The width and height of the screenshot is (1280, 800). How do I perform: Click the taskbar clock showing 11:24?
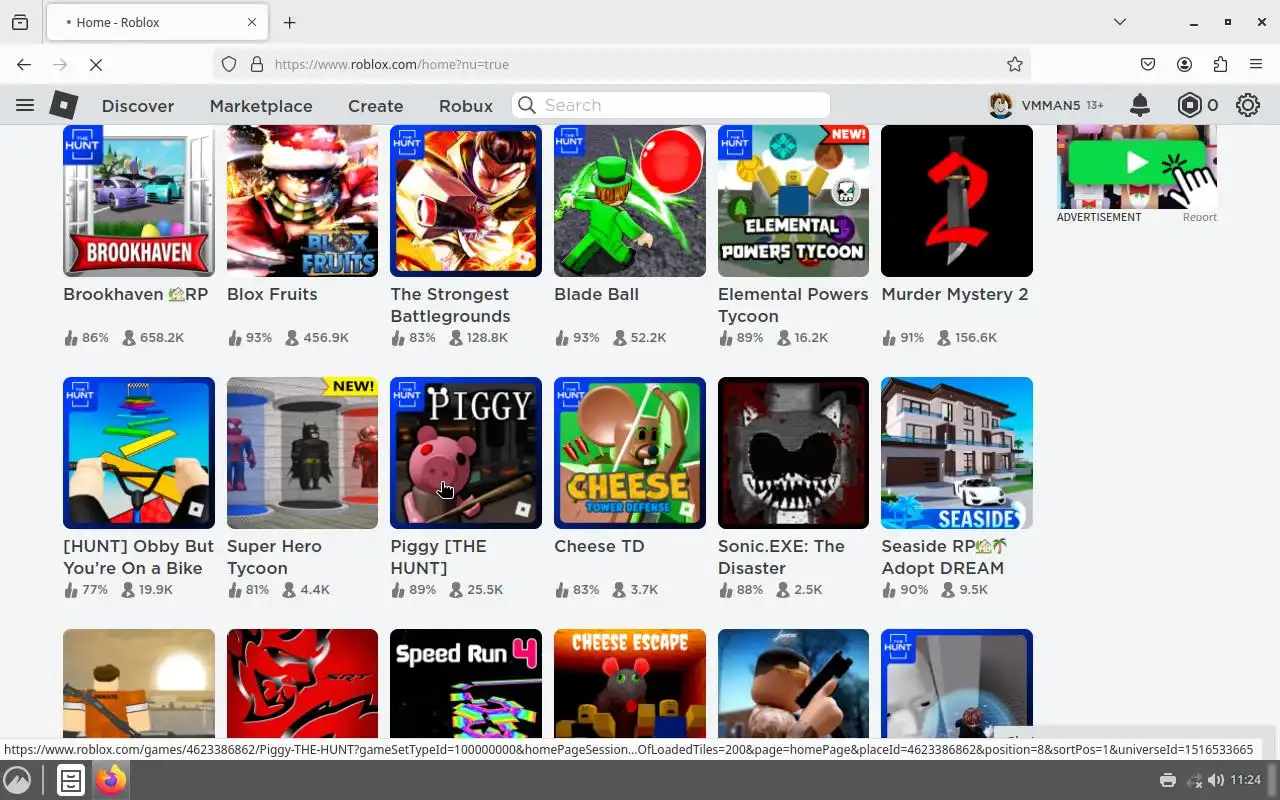pos(1246,780)
